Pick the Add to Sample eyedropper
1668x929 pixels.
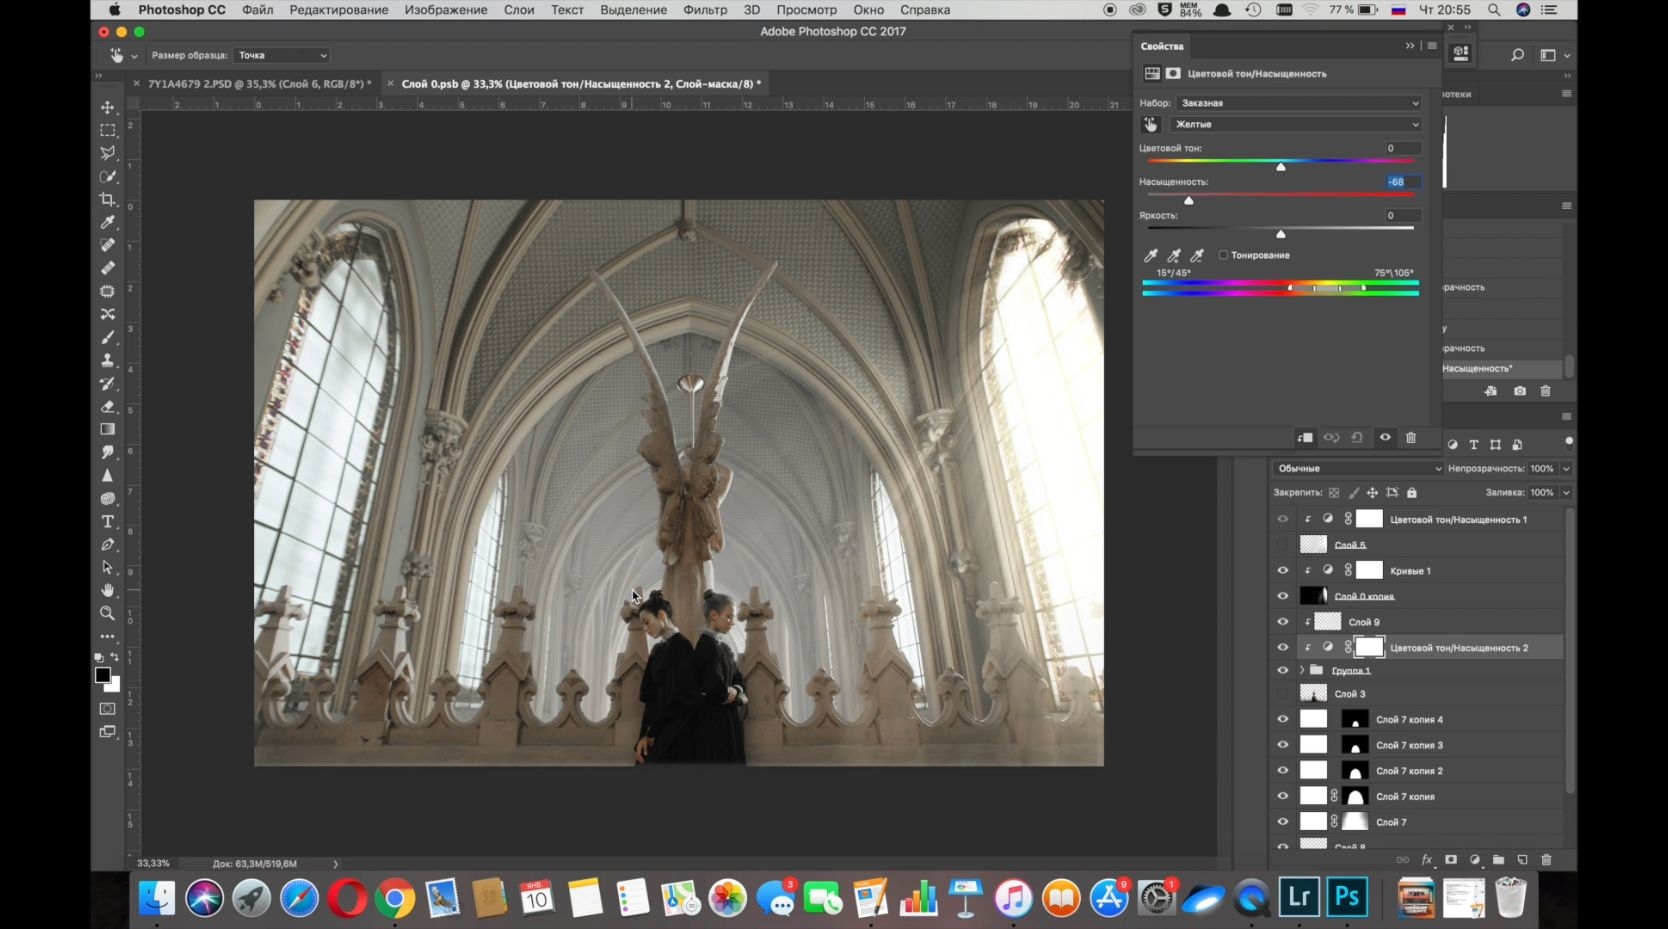pyautogui.click(x=1174, y=256)
